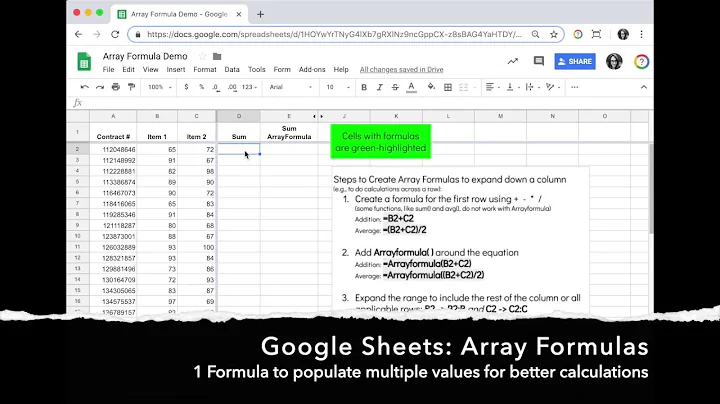
Task: Open the Form menu
Action: click(x=282, y=69)
